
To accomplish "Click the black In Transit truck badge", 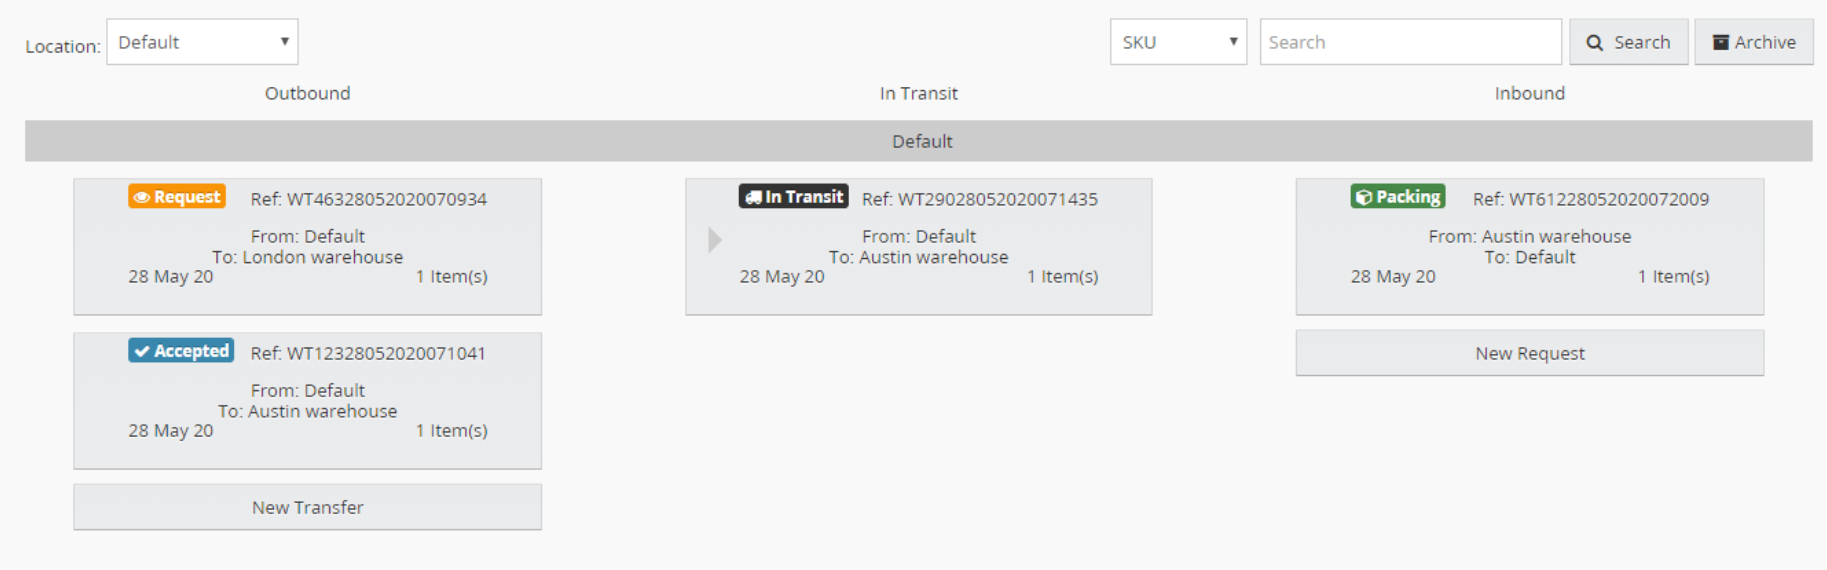I will point(793,197).
